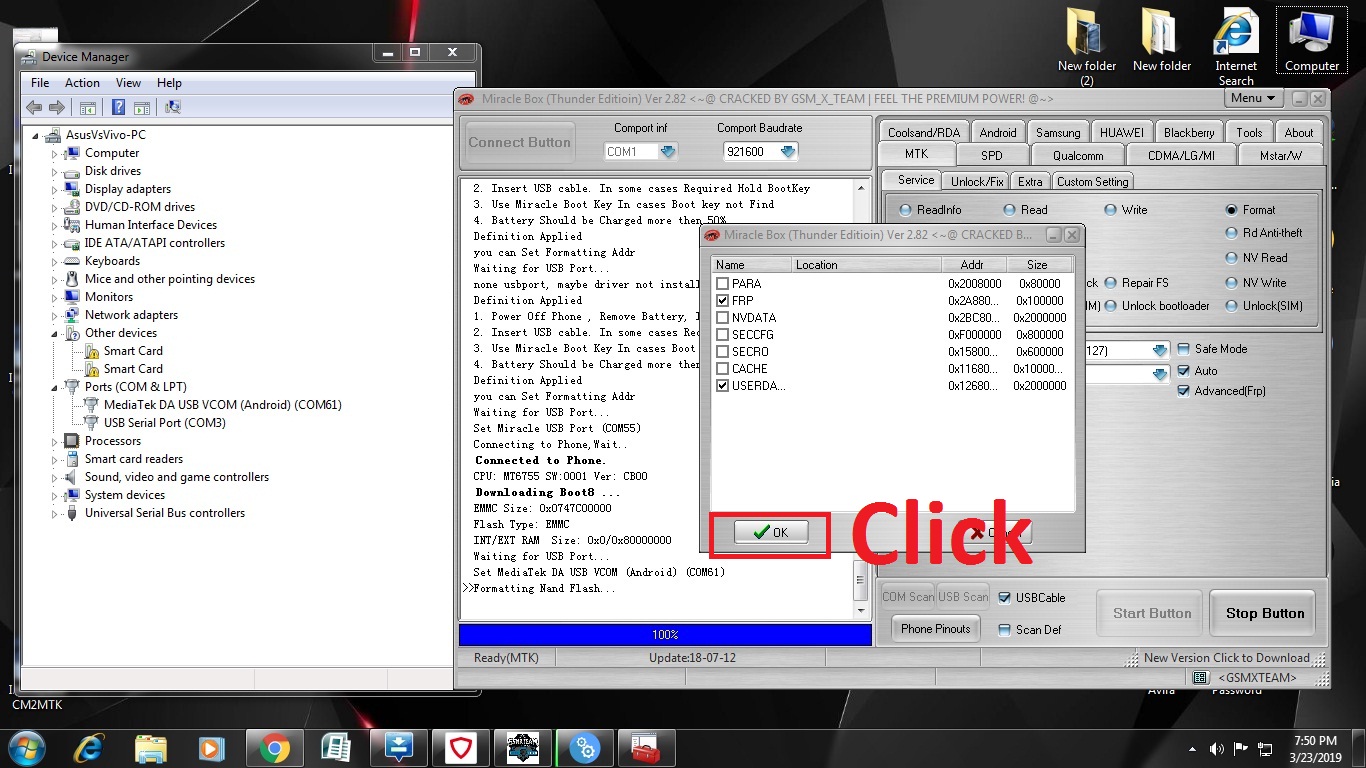Viewport: 1366px width, 768px height.
Task: Tick the SECCFG partition checkbox
Action: coord(723,335)
